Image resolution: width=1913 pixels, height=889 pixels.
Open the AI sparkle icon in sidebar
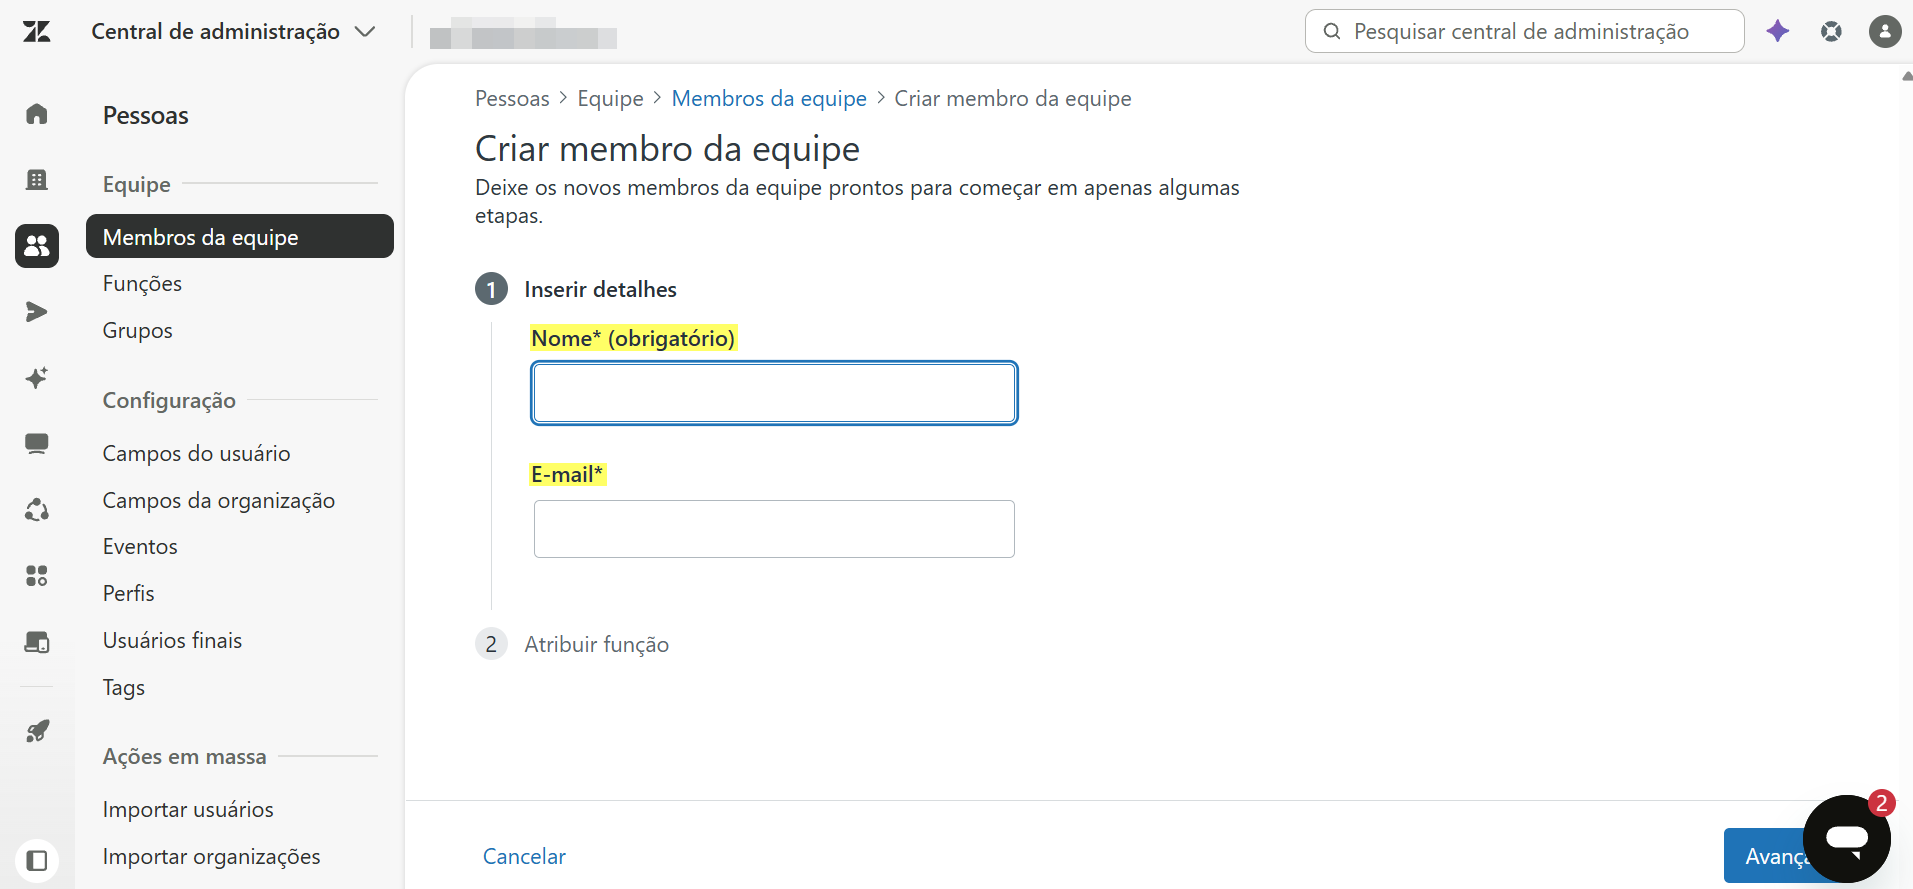(x=37, y=378)
